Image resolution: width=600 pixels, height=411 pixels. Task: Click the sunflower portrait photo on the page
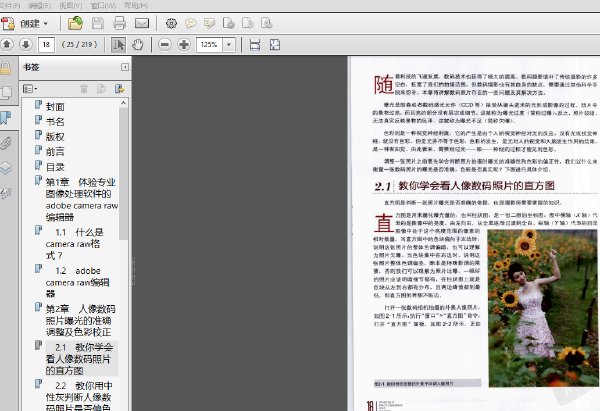tap(543, 308)
